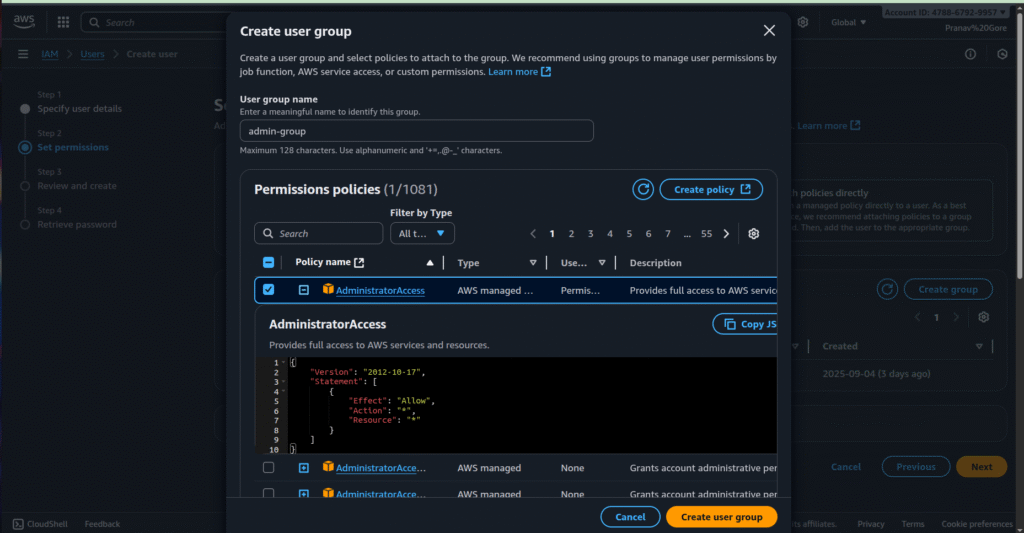Image resolution: width=1024 pixels, height=533 pixels.
Task: Click the refresh policies icon button
Action: coord(643,189)
